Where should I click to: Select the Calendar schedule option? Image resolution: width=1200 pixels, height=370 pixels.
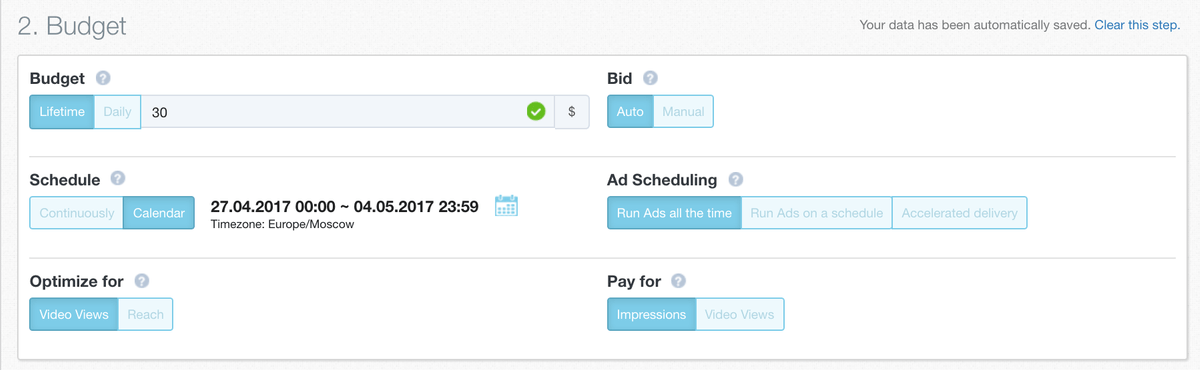(x=159, y=213)
